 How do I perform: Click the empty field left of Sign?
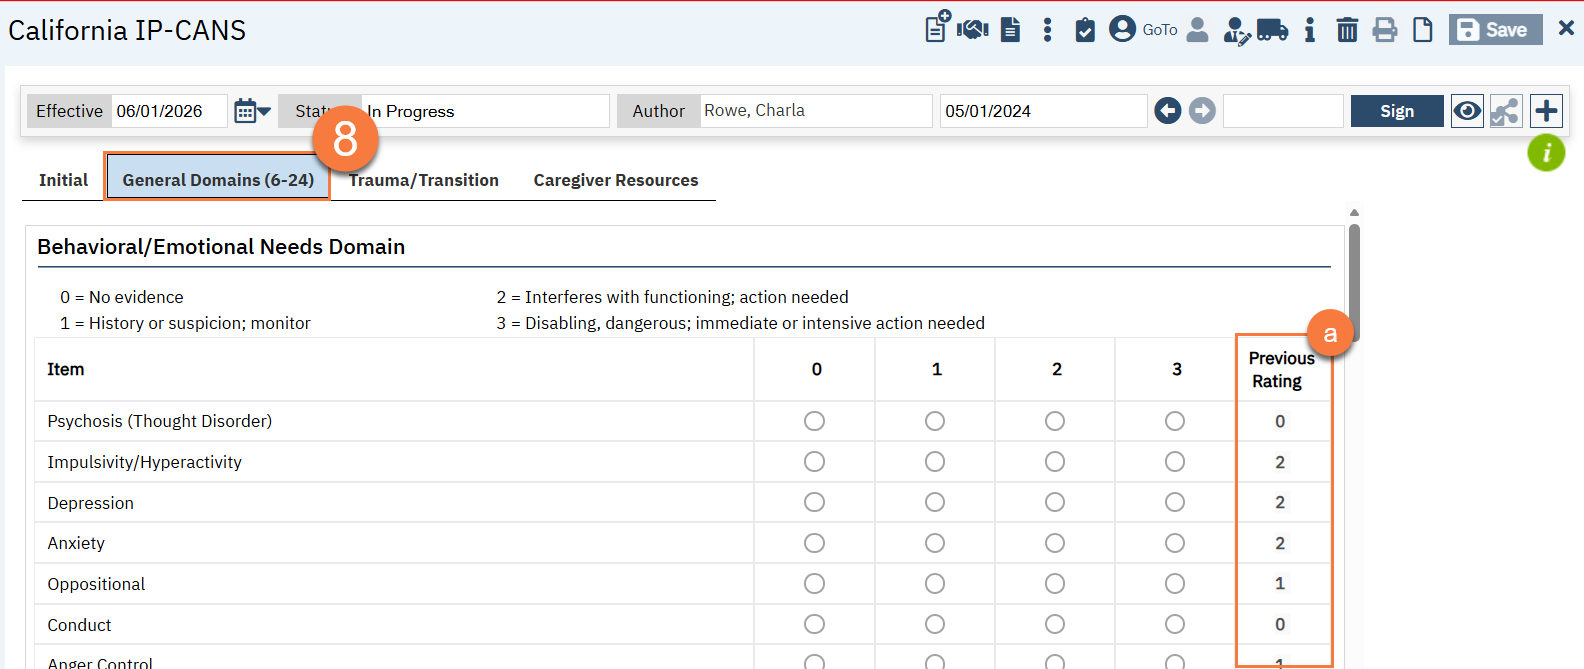coord(1283,111)
